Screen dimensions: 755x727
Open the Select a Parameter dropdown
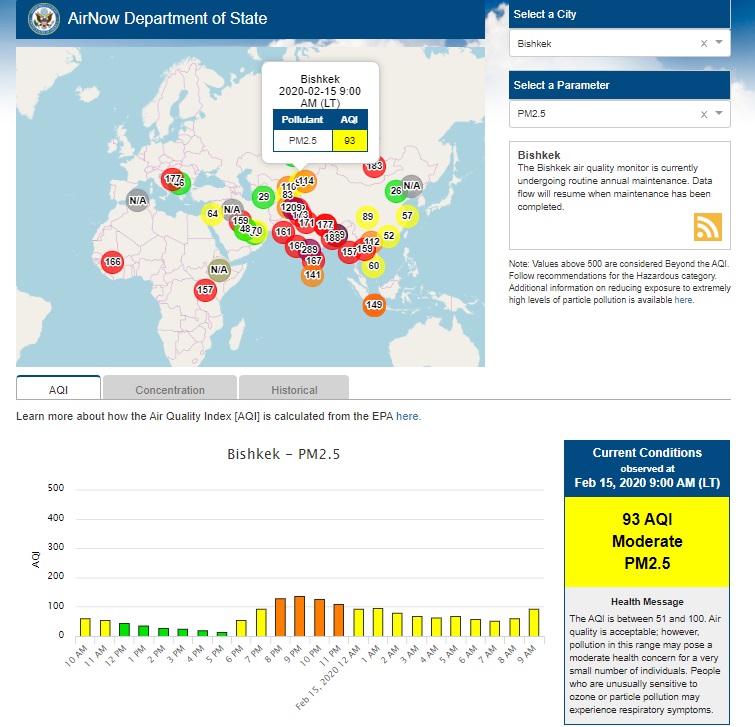click(719, 115)
